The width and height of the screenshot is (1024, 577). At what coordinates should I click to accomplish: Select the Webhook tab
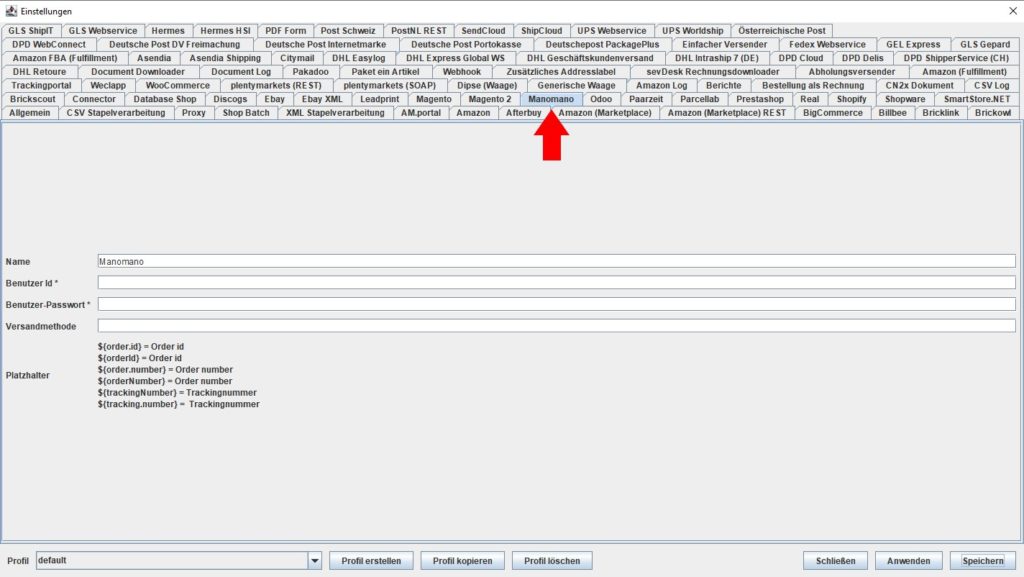[x=462, y=72]
